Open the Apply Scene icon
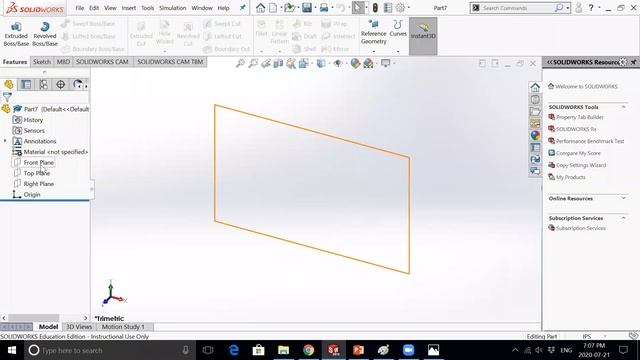 click(x=368, y=63)
